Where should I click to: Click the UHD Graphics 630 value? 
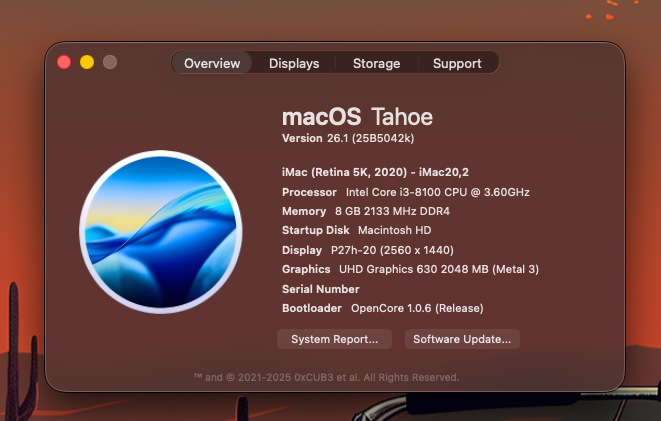point(439,269)
